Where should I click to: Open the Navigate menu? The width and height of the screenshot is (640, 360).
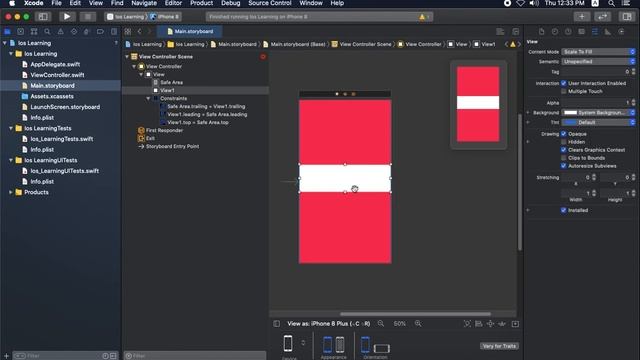click(144, 3)
